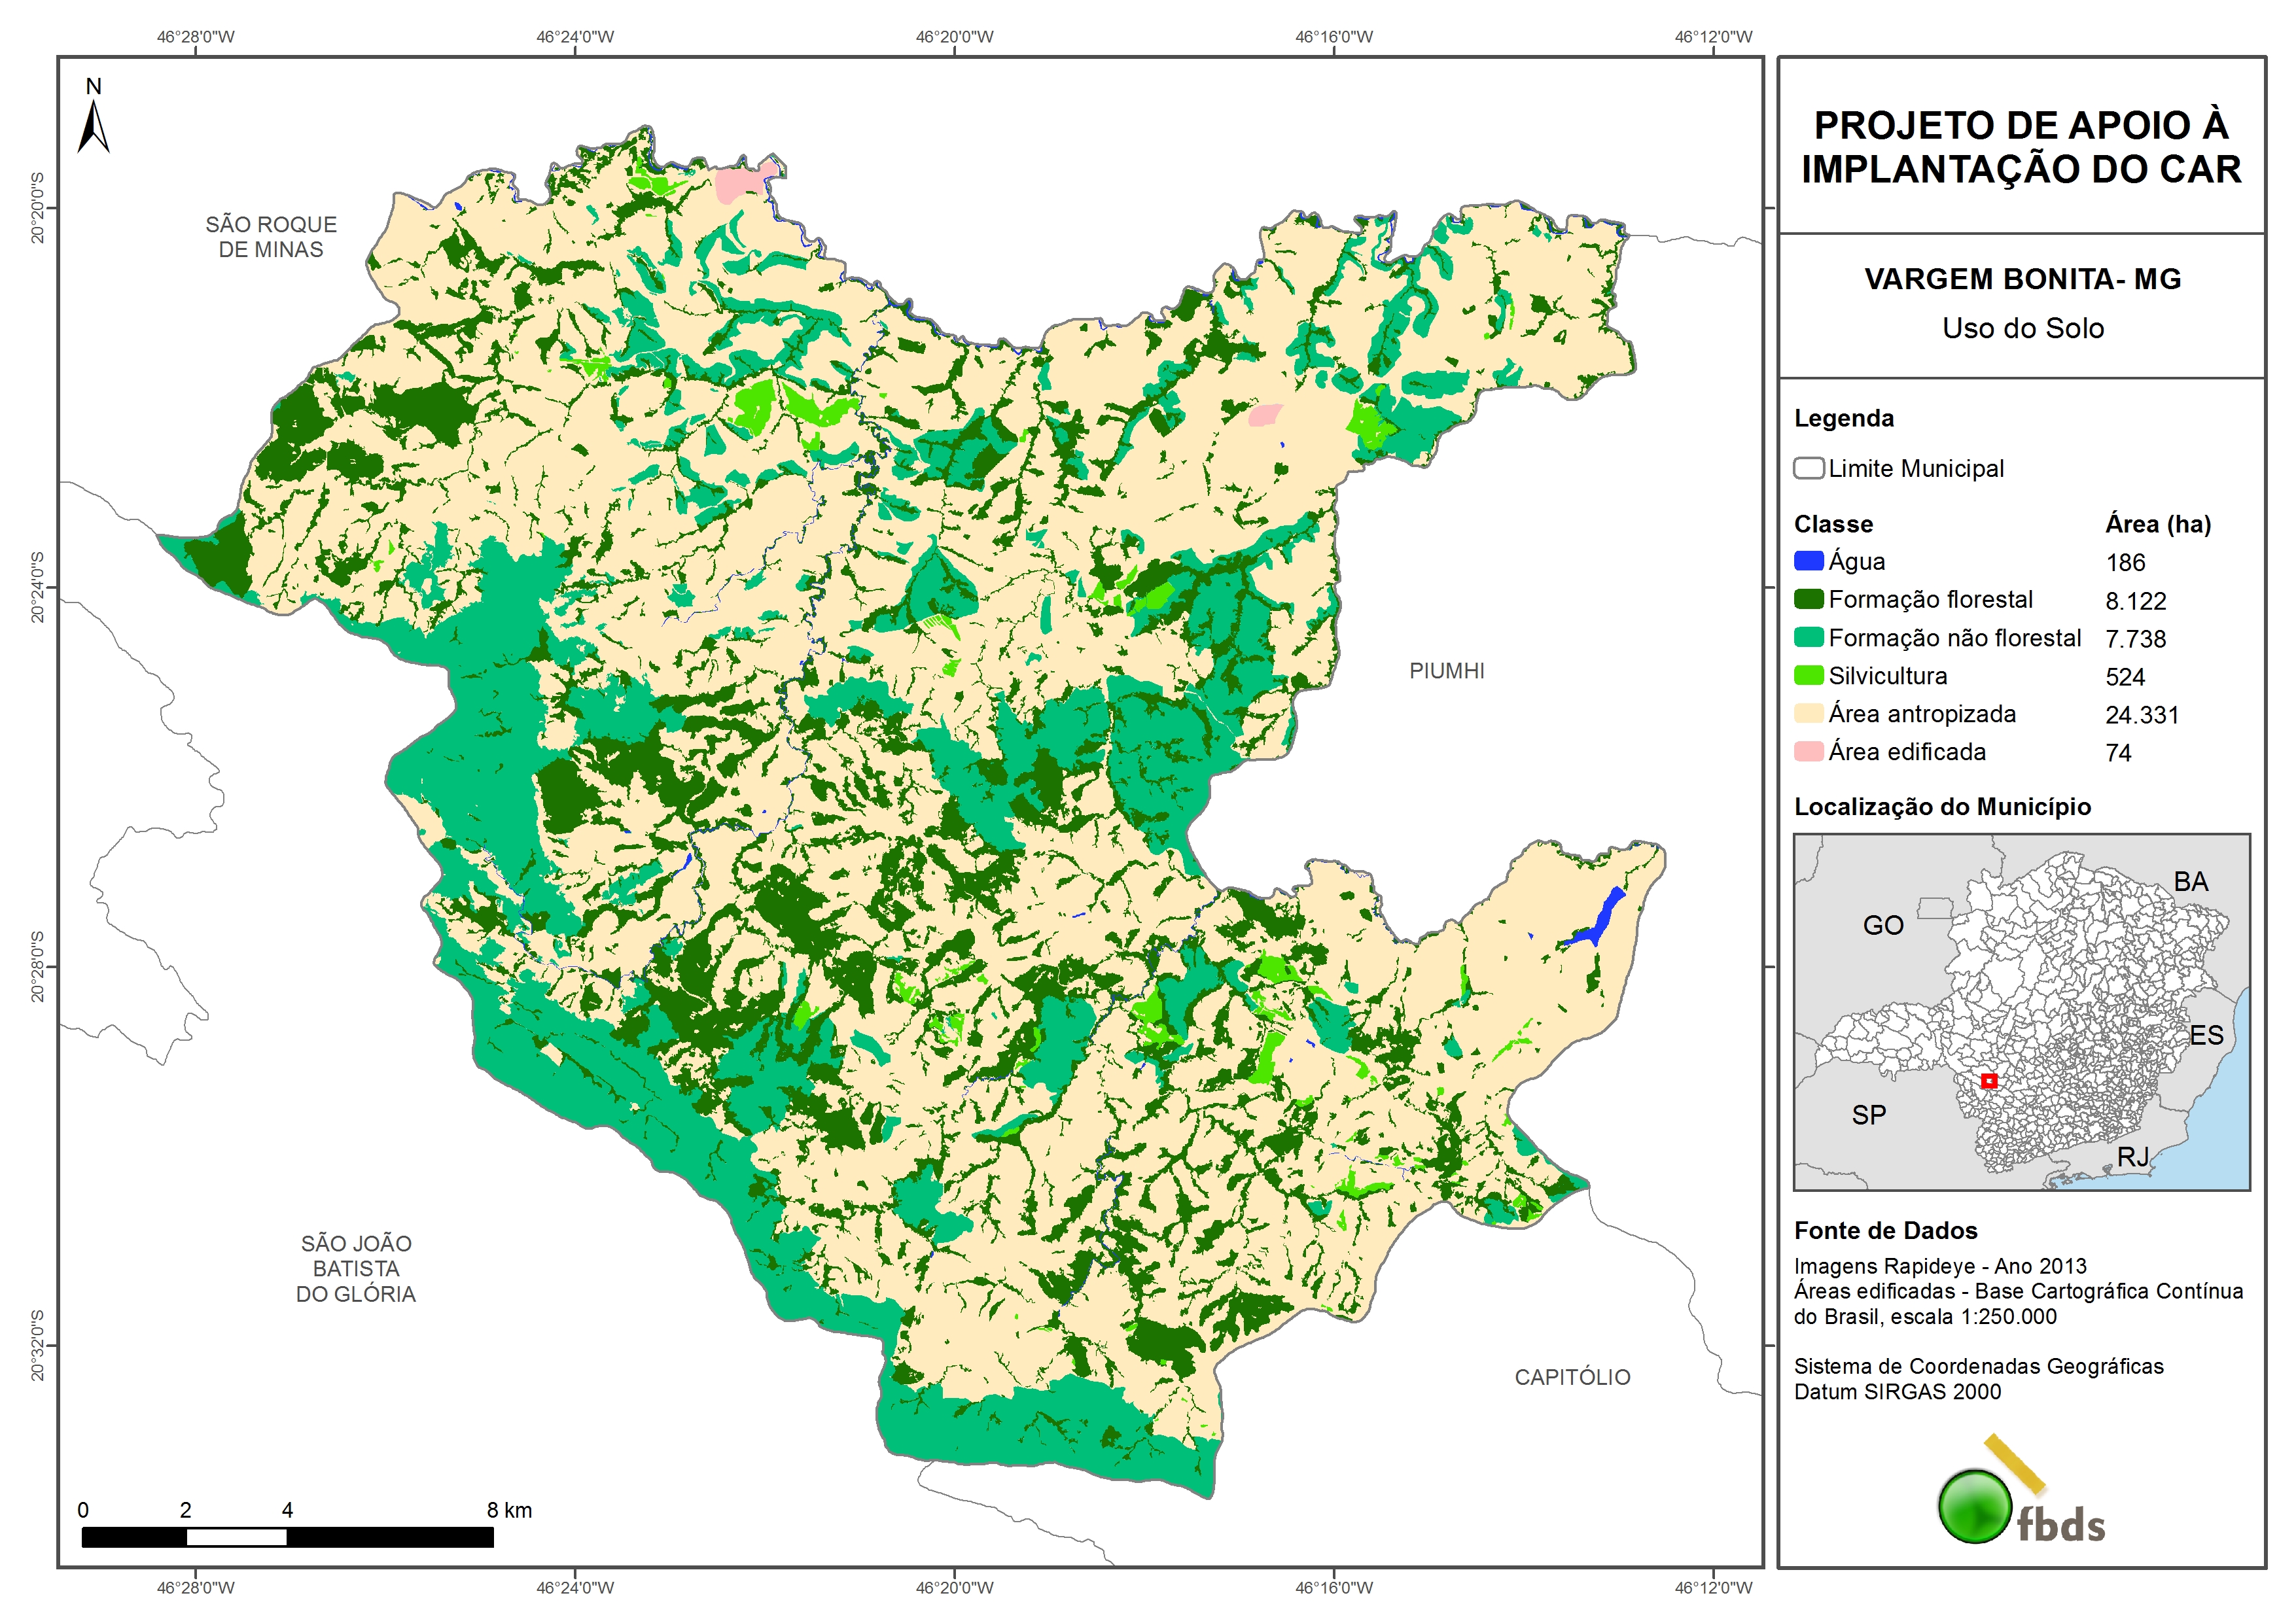2296x1623 pixels.
Task: Click the PIUMHI municipality label
Action: (1446, 671)
